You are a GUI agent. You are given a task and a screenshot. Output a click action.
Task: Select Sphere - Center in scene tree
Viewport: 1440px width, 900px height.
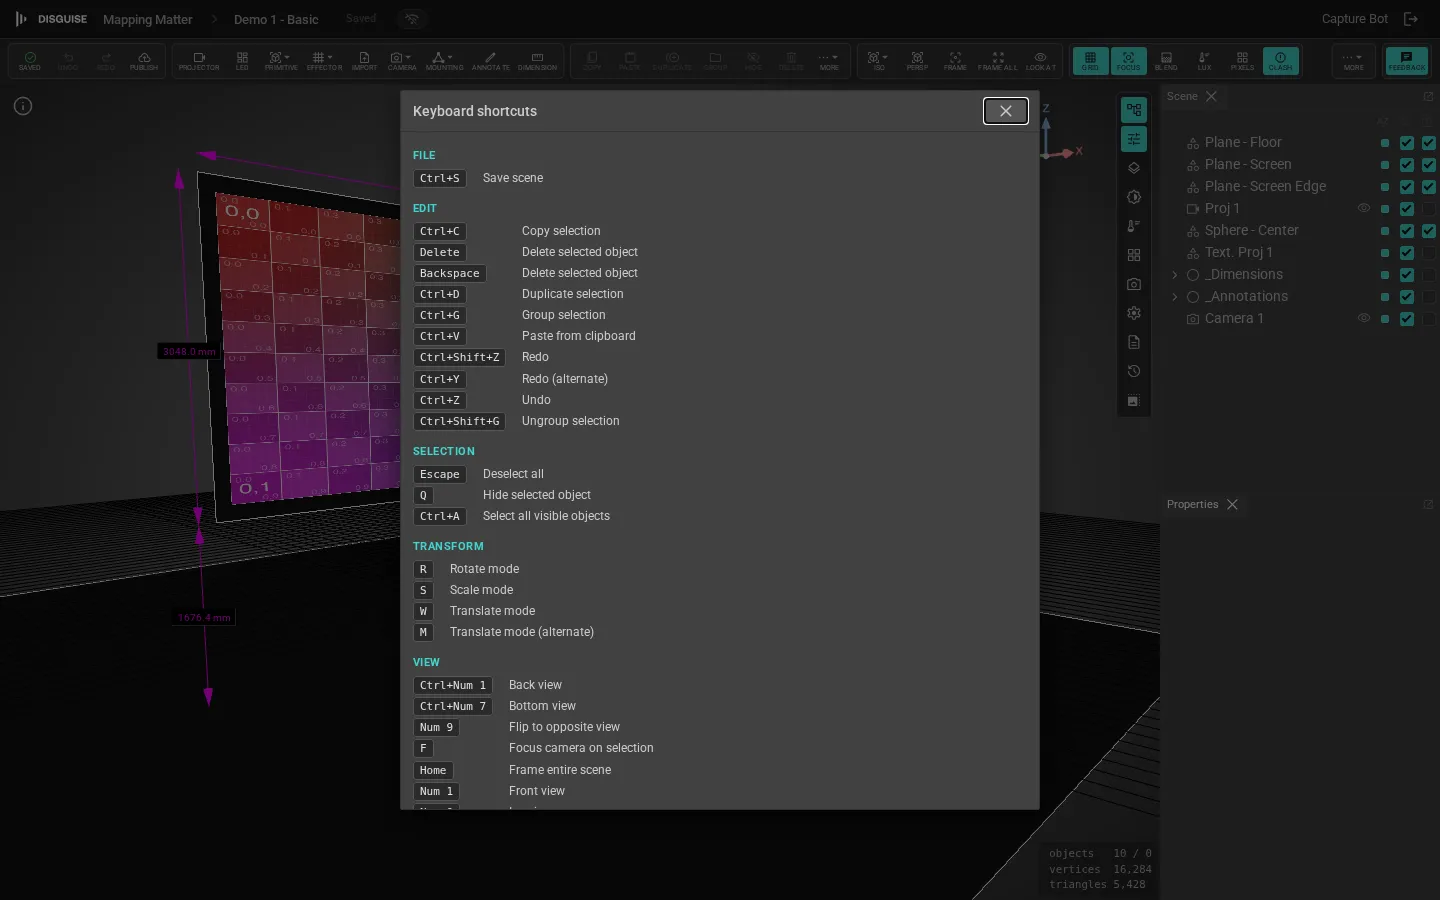pos(1251,231)
